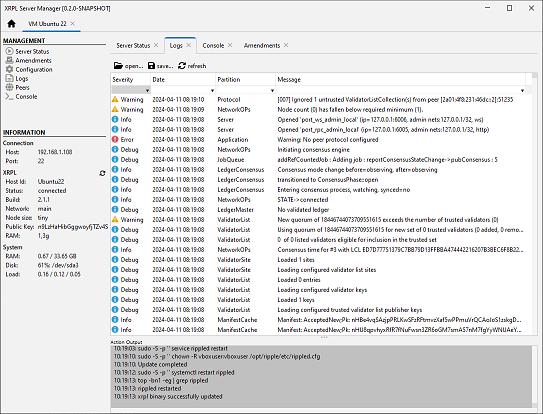Expand the Message filter dropdown
Viewport: 543px width, 414px height.
point(401,90)
